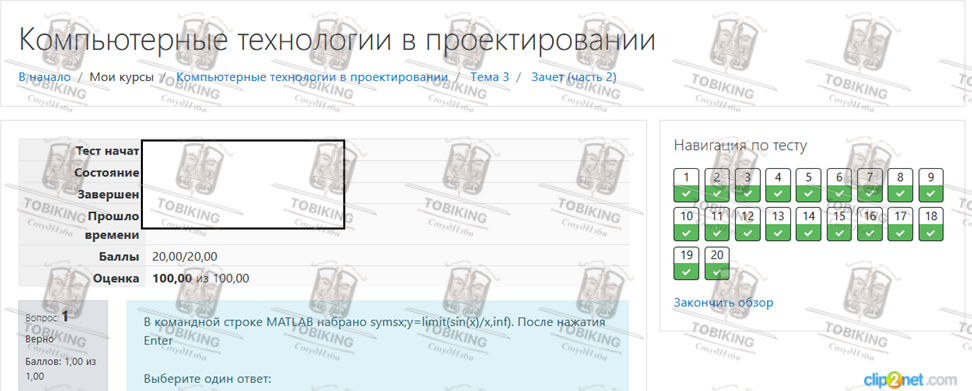Open question 13 navigation box
The image size is (972, 391).
coord(778,224)
